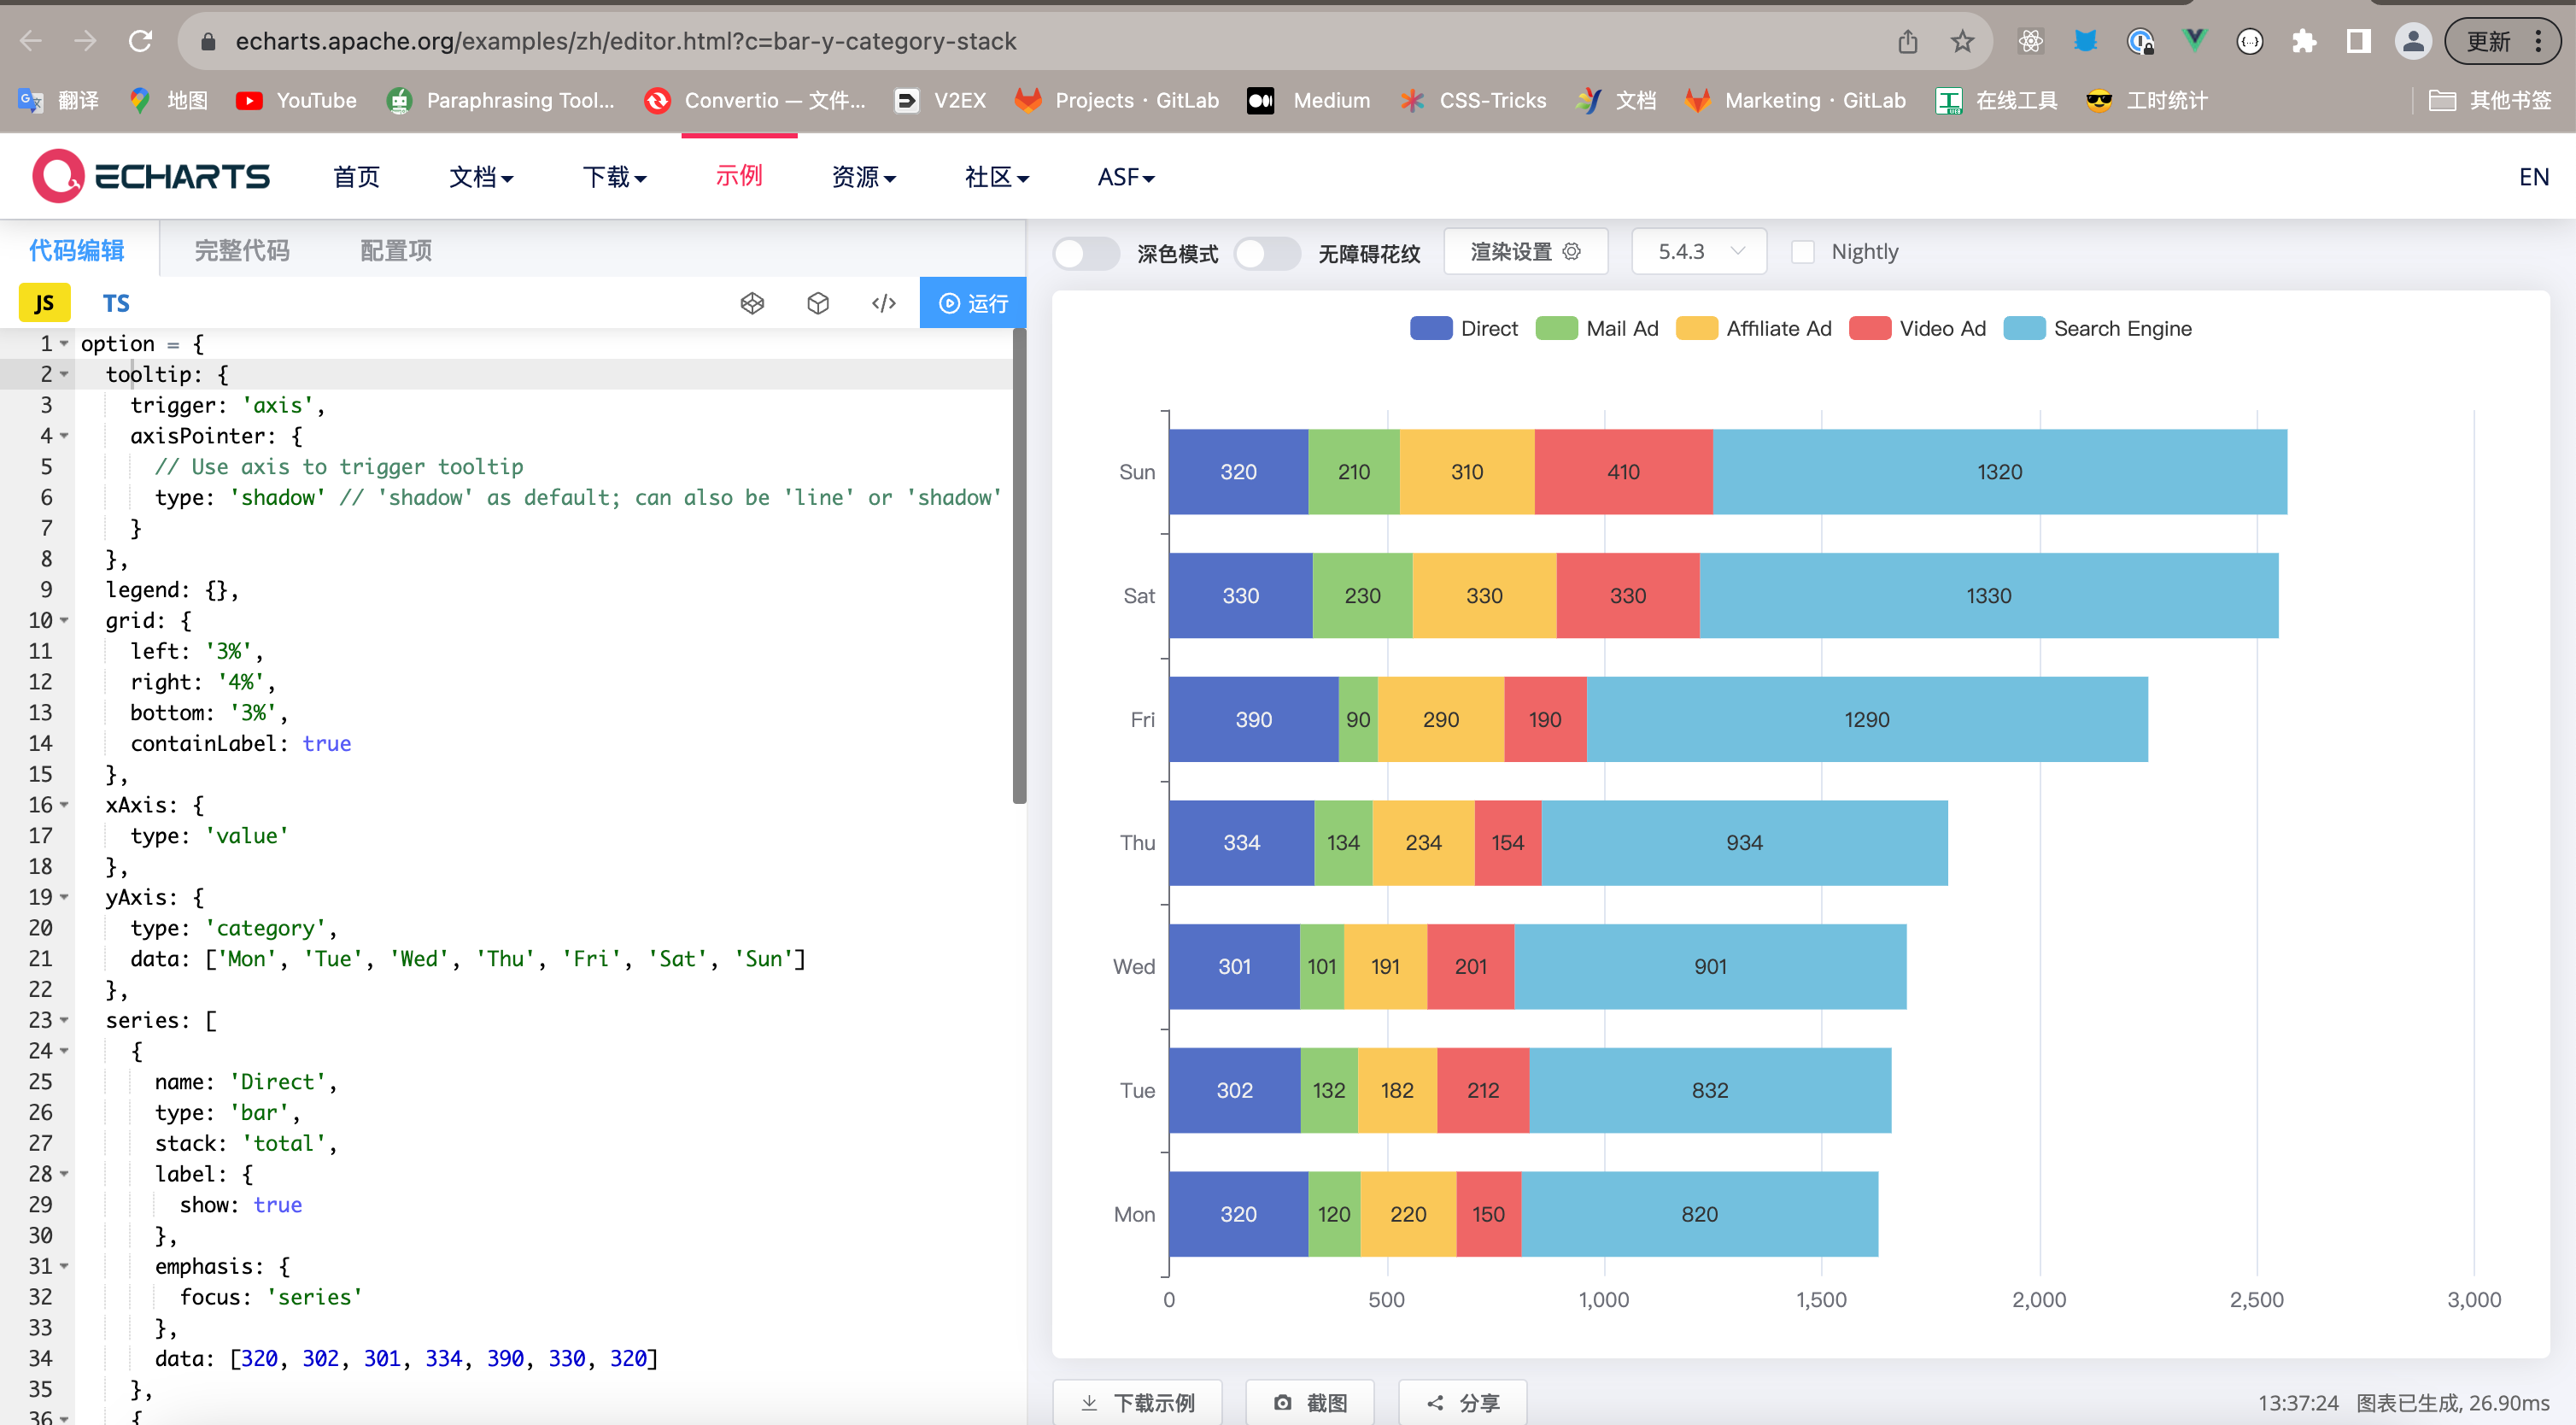This screenshot has height=1425, width=2576.
Task: Expand the 文档 navigation dropdown
Action: (x=481, y=177)
